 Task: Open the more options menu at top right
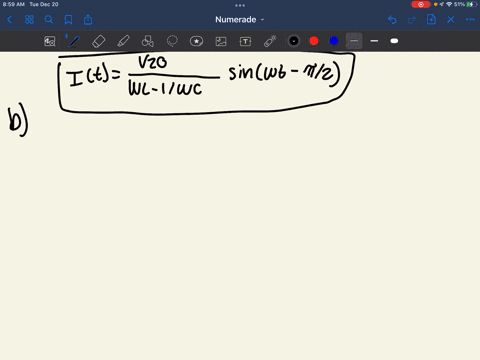(470, 20)
